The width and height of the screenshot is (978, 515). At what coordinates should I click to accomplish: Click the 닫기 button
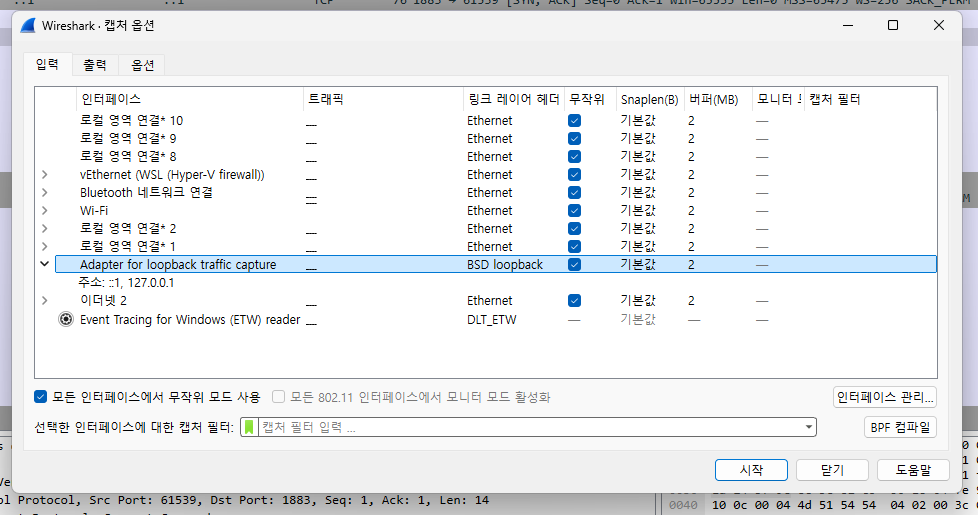(832, 470)
